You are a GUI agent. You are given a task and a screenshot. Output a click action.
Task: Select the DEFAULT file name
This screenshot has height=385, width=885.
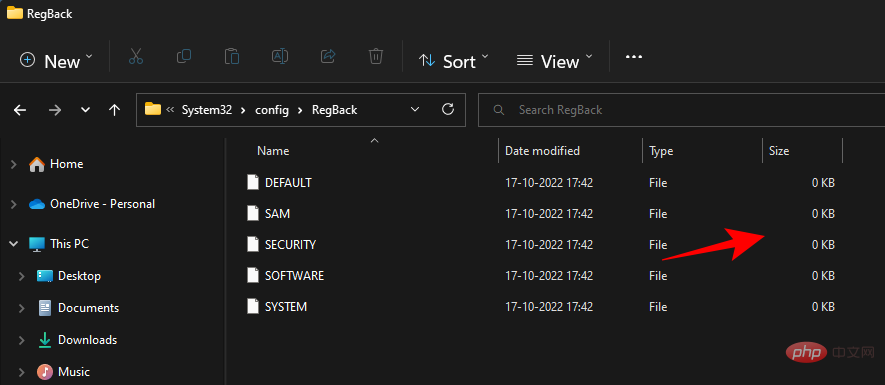[x=288, y=182]
